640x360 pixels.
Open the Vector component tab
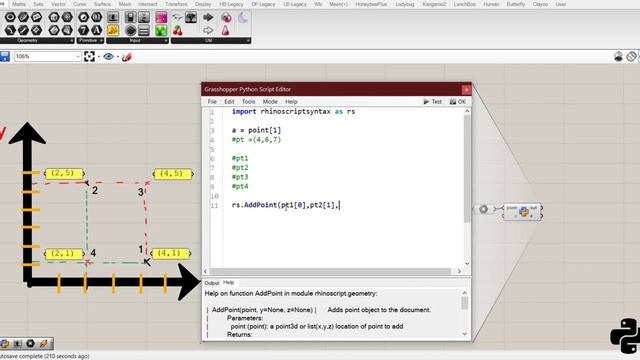click(58, 4)
